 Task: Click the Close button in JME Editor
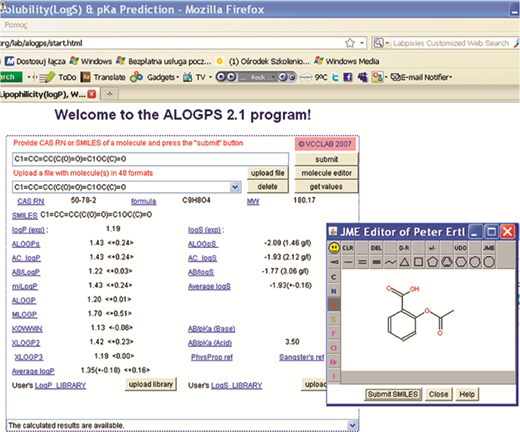point(438,394)
